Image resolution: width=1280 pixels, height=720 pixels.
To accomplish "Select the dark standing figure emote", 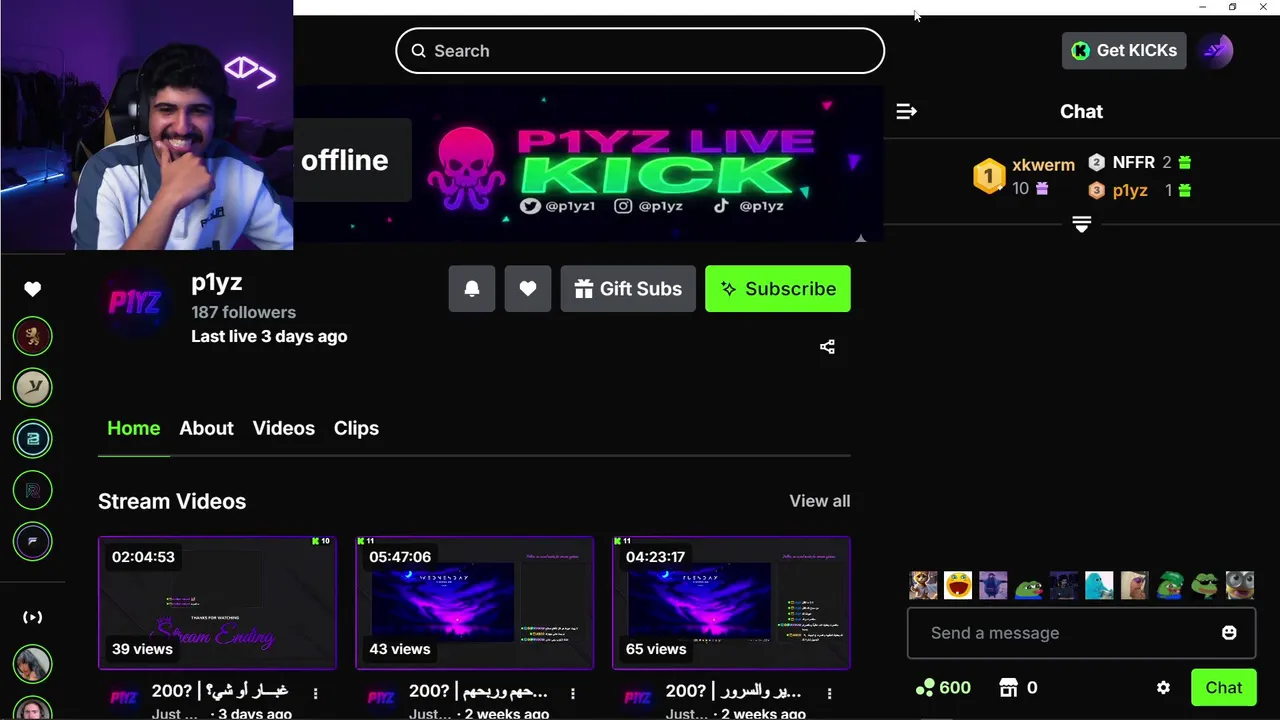I will pyautogui.click(x=993, y=585).
